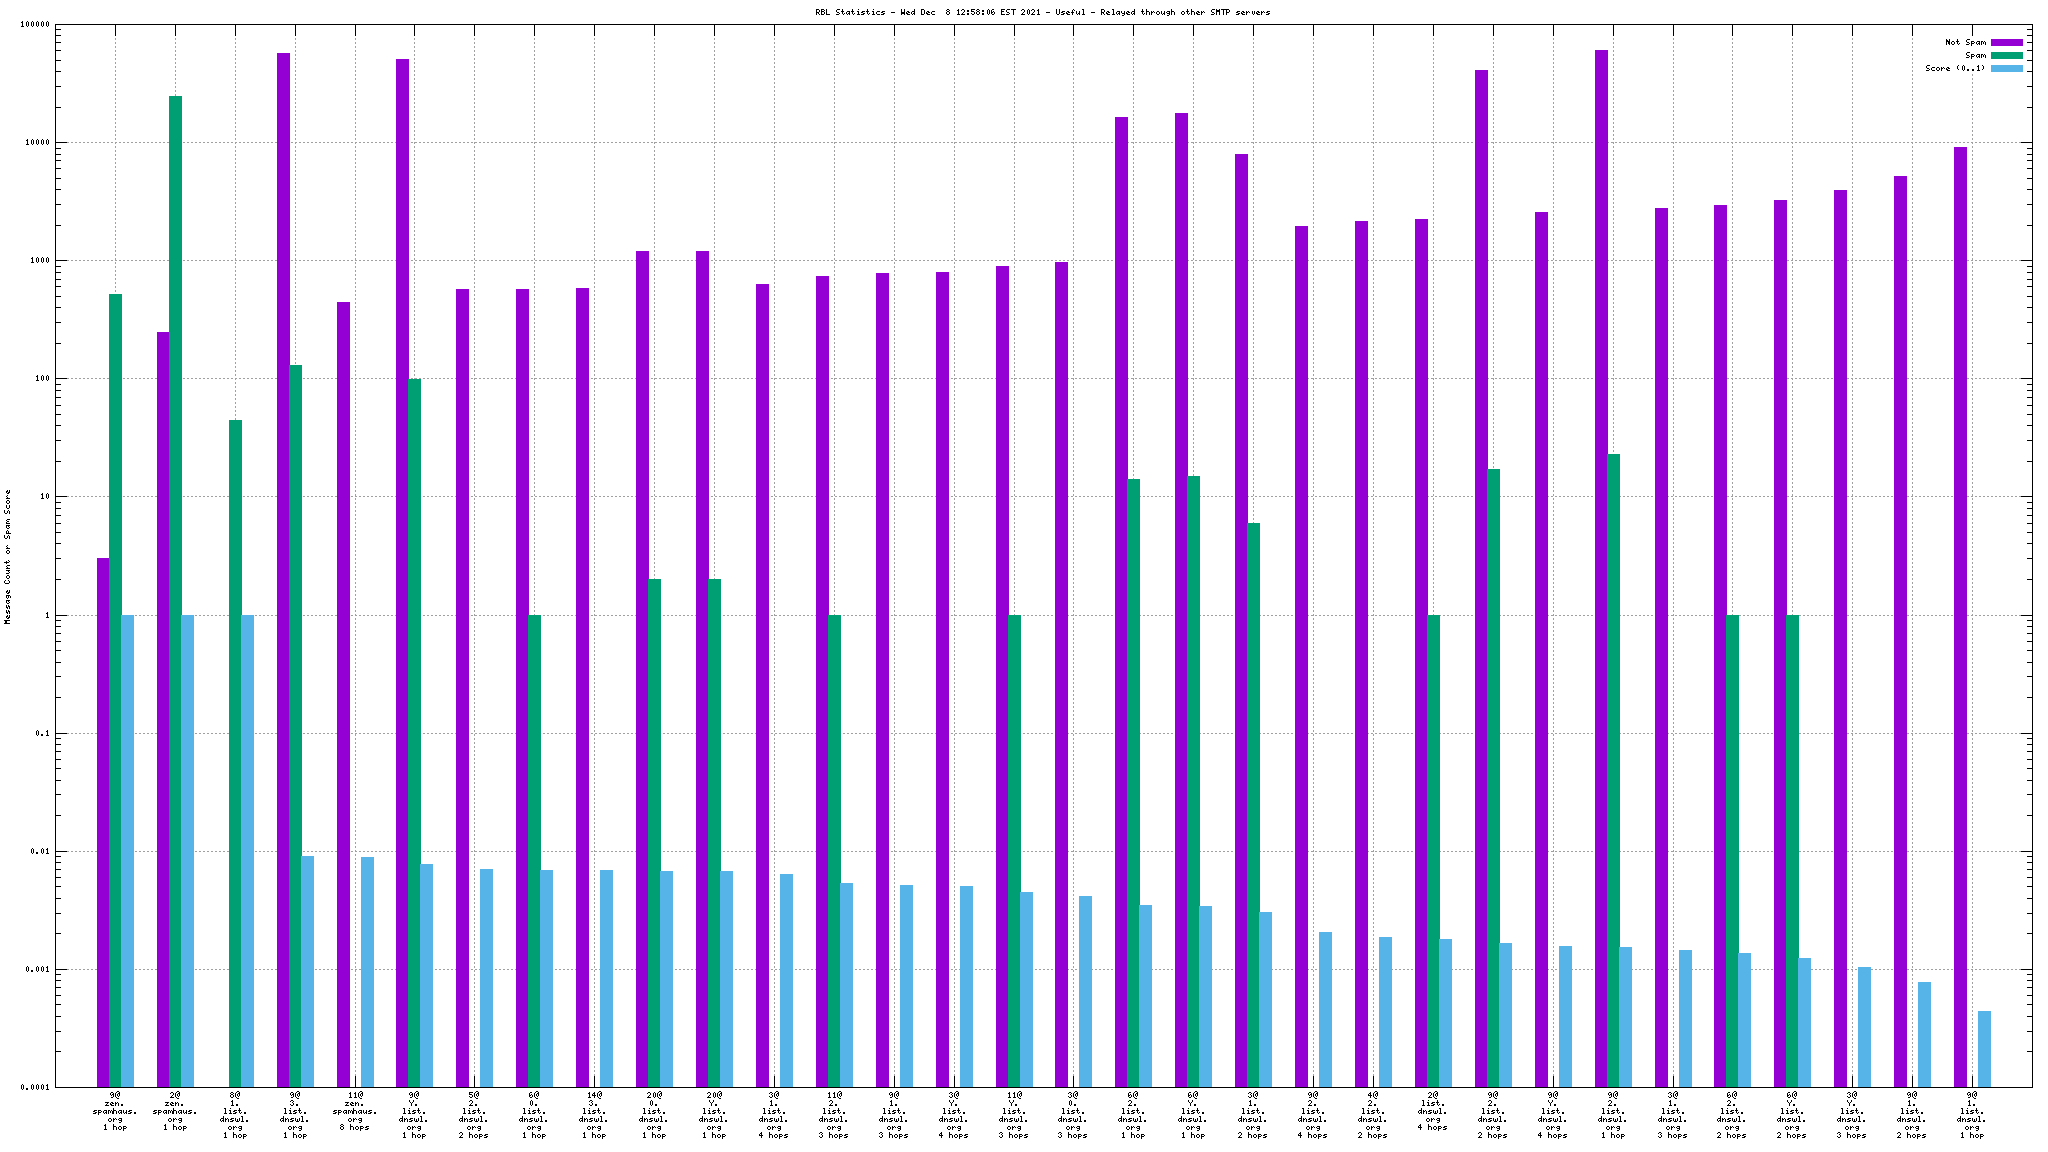Image resolution: width=2048 pixels, height=1152 pixels.
Task: Click the '100000' y-axis tick label
Action: (35, 25)
